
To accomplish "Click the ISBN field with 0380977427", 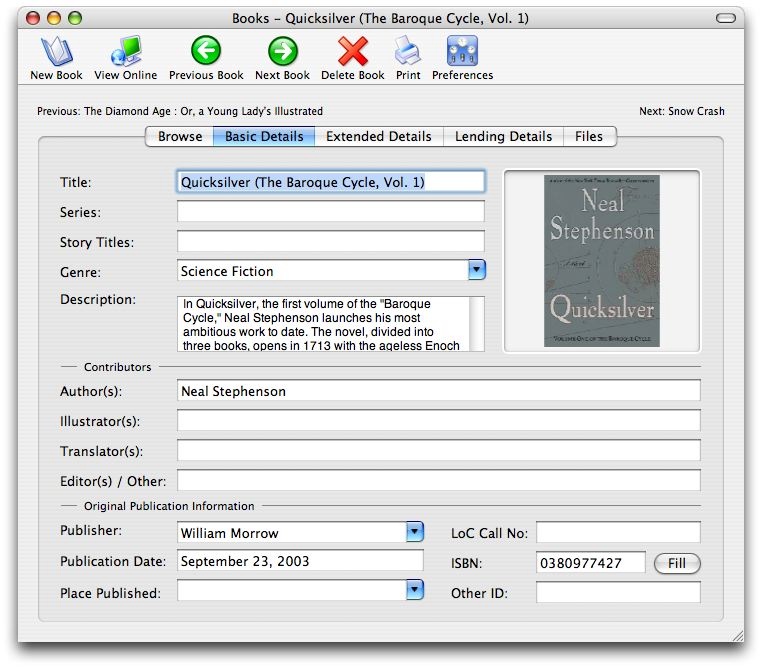I will click(x=590, y=563).
